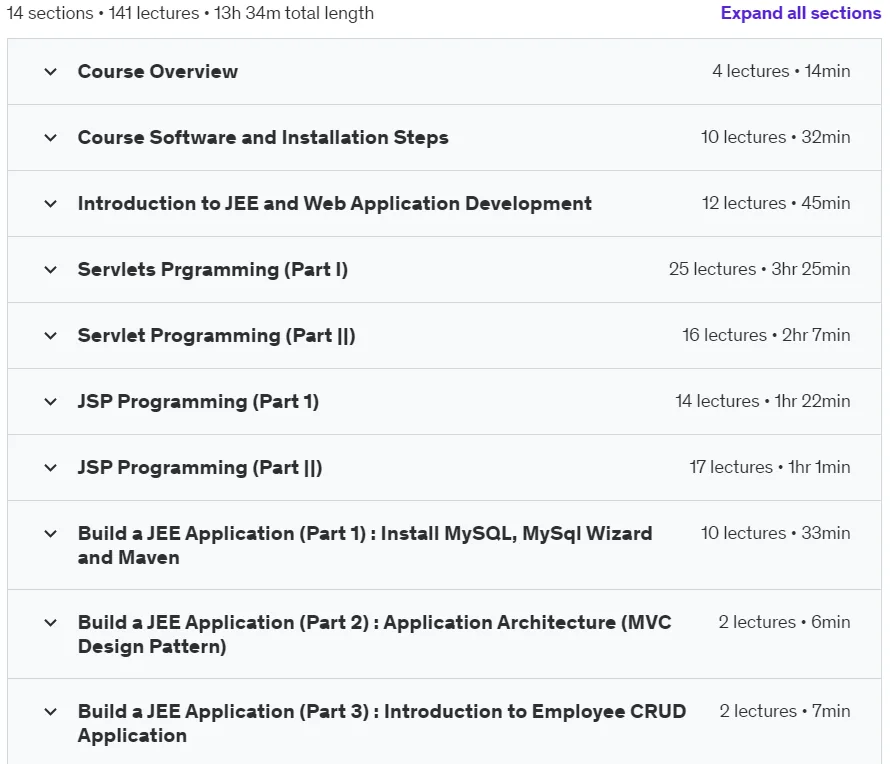Expand Build a JEE Application Part 3 chevron

[x=51, y=712]
